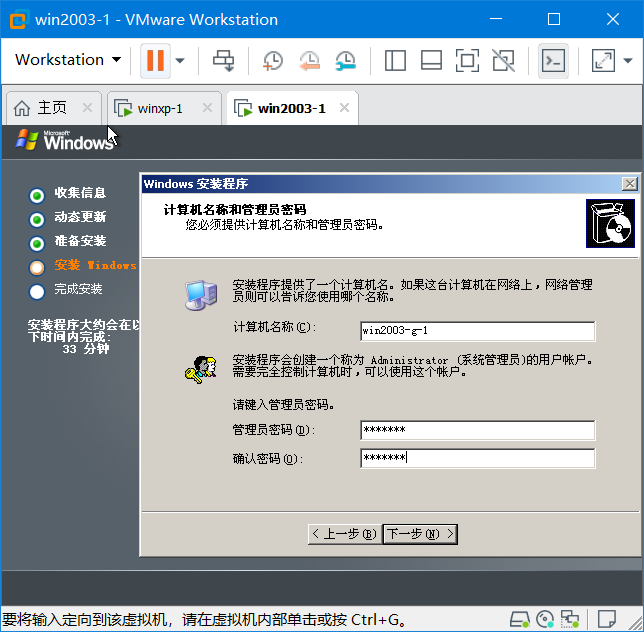
Task: Click the Microsoft Windows logo
Action: pyautogui.click(x=64, y=140)
